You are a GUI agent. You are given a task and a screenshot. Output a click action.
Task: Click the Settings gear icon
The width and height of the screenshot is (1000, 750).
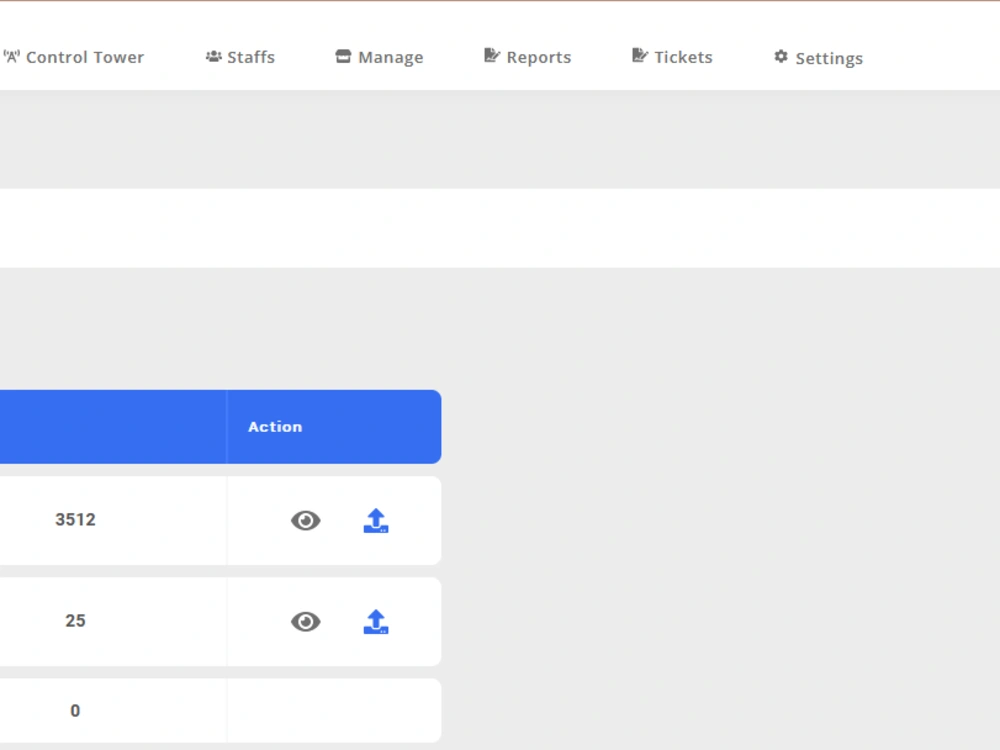tap(781, 57)
